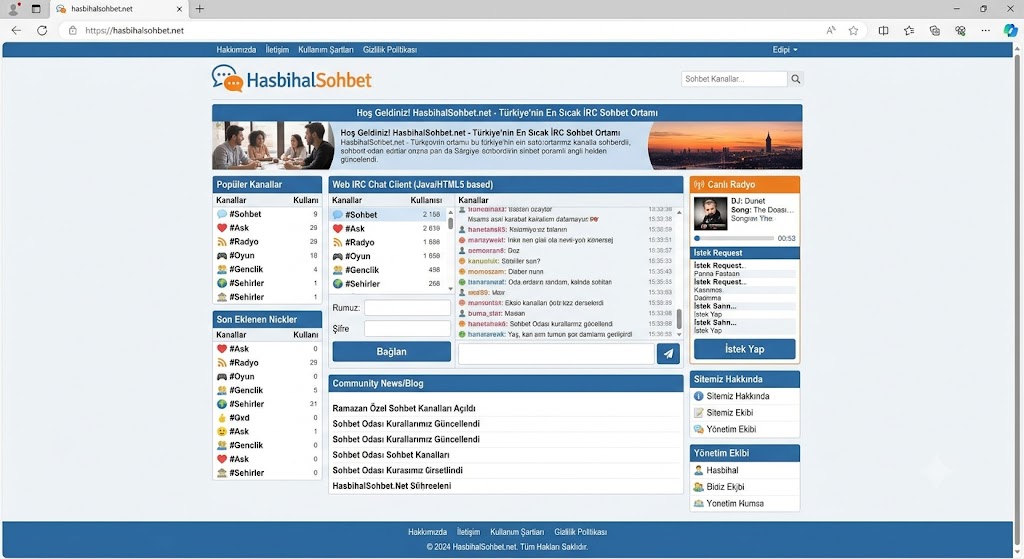The height and width of the screenshot is (559, 1024).
Task: Open Ramazan Özel Sohbet Kanalları Açıldı news
Action: [404, 408]
